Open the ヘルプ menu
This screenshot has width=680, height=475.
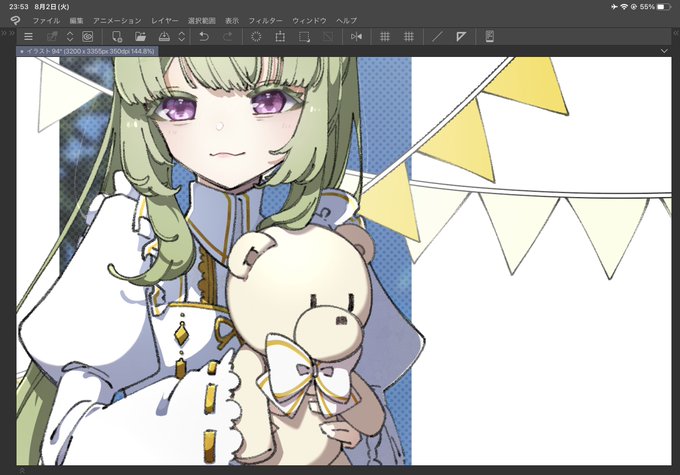pos(347,20)
